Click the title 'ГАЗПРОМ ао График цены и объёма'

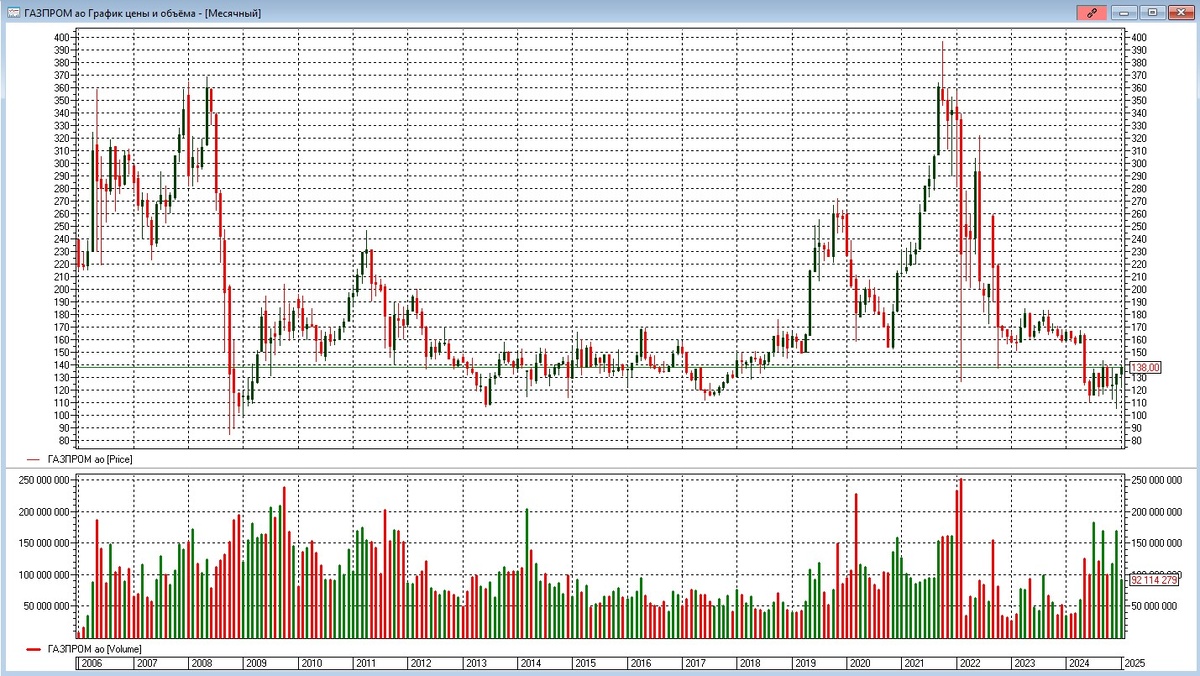pyautogui.click(x=112, y=13)
